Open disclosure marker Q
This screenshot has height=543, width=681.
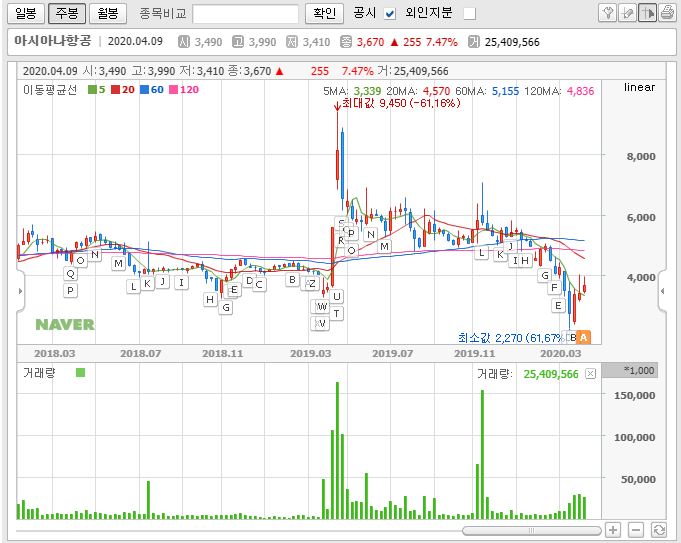[70, 274]
